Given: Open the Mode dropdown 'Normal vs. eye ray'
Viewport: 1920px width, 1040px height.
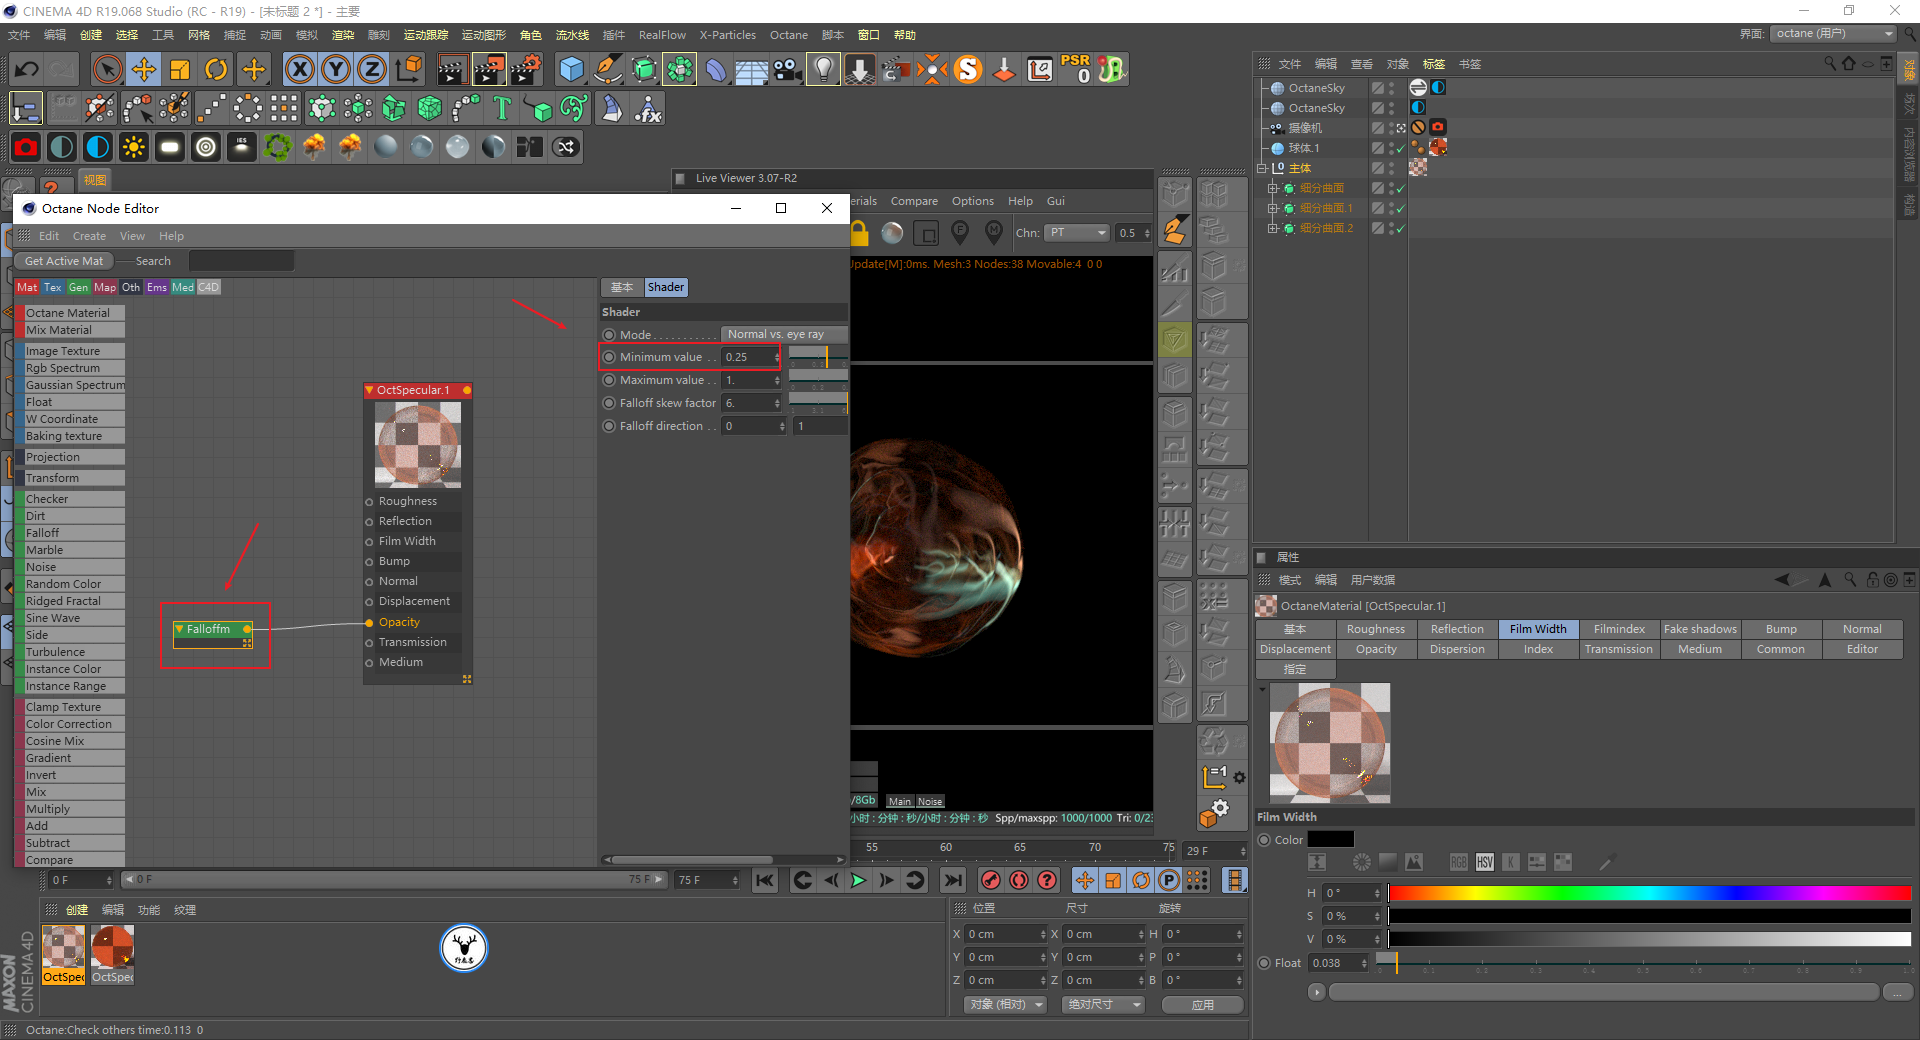Looking at the screenshot, I should click(x=784, y=334).
